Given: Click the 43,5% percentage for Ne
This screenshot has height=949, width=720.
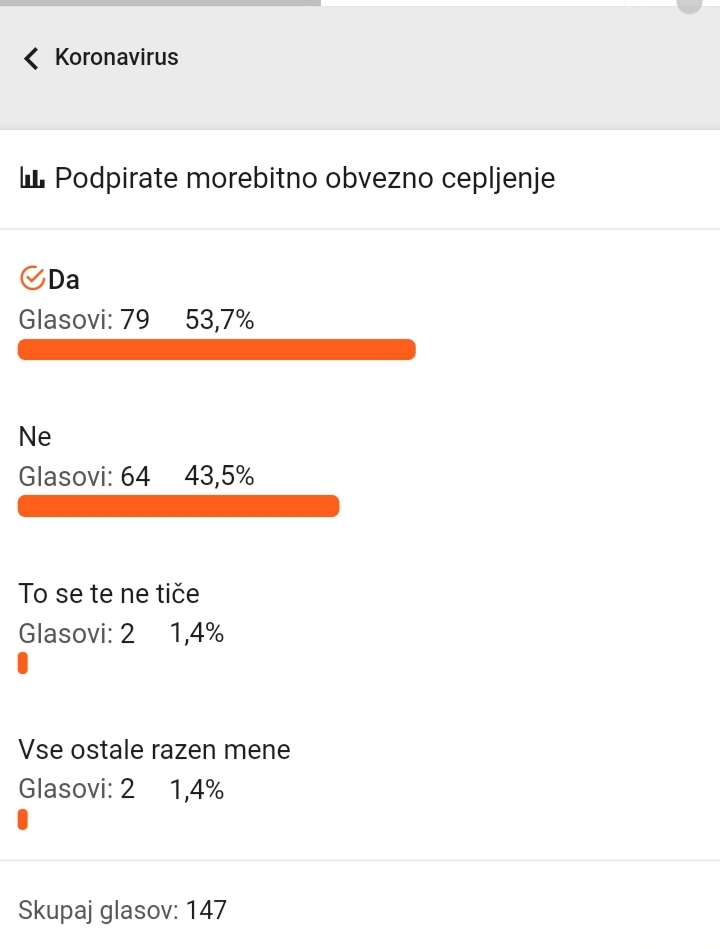Looking at the screenshot, I should point(219,476).
